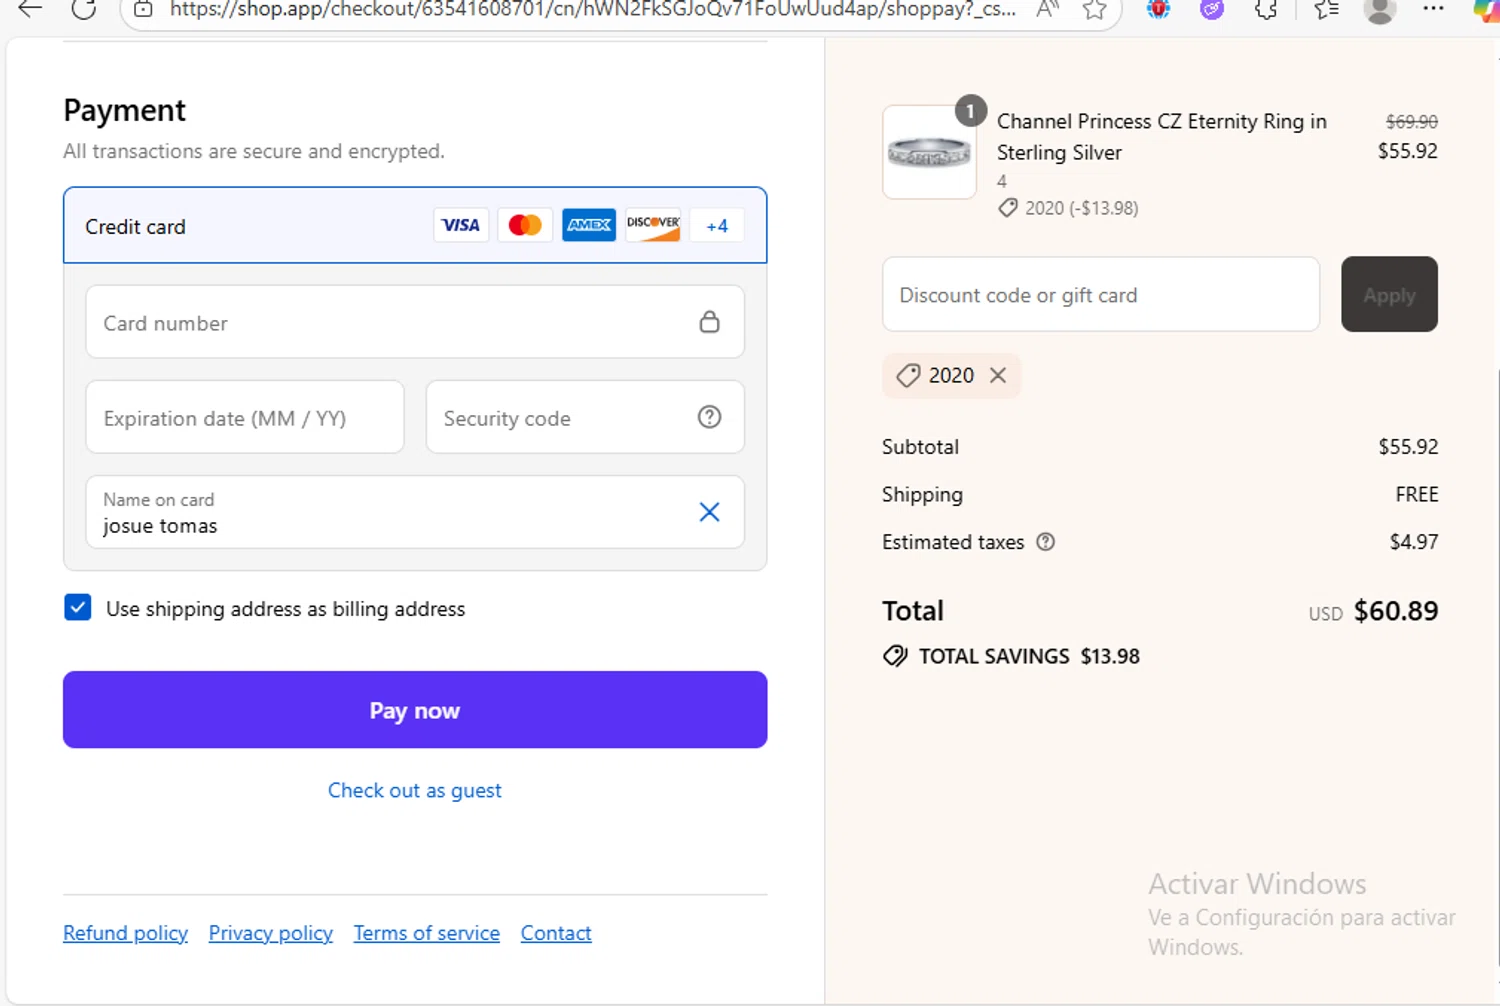Image resolution: width=1500 pixels, height=1006 pixels.
Task: Click the Payment heading
Action: pyautogui.click(x=125, y=110)
